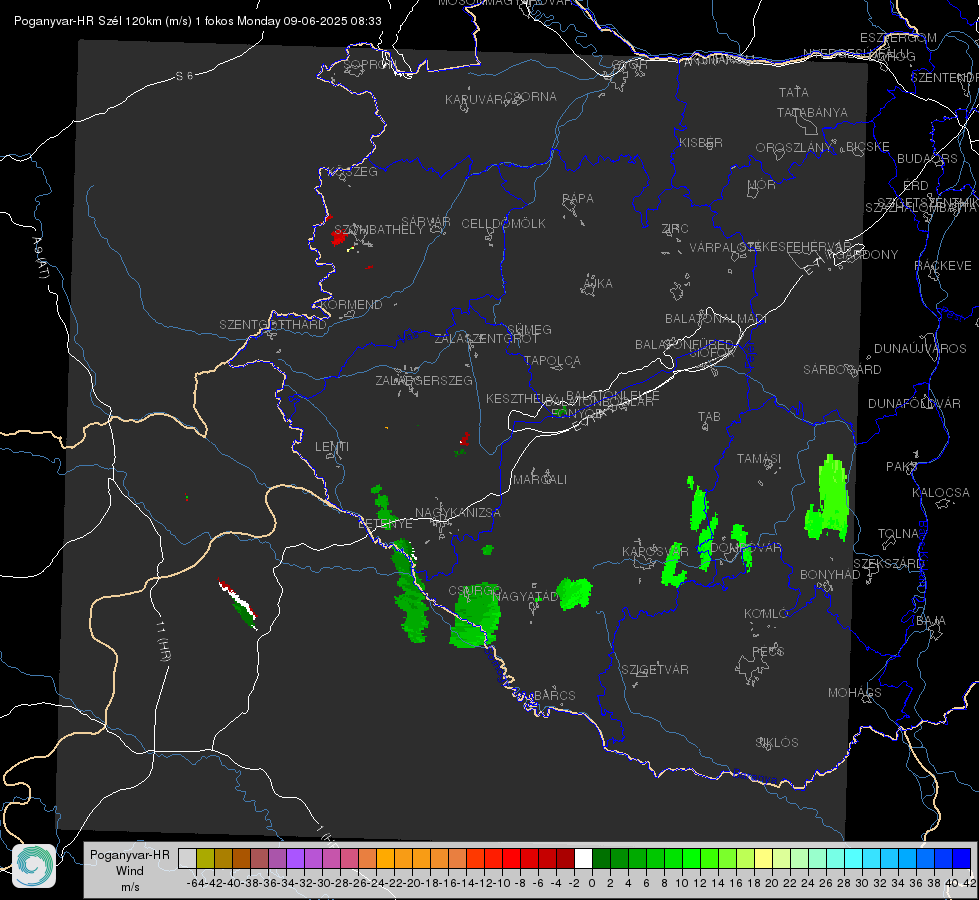The height and width of the screenshot is (900, 979).
Task: Click the RACKEVE town label
Action: click(943, 266)
